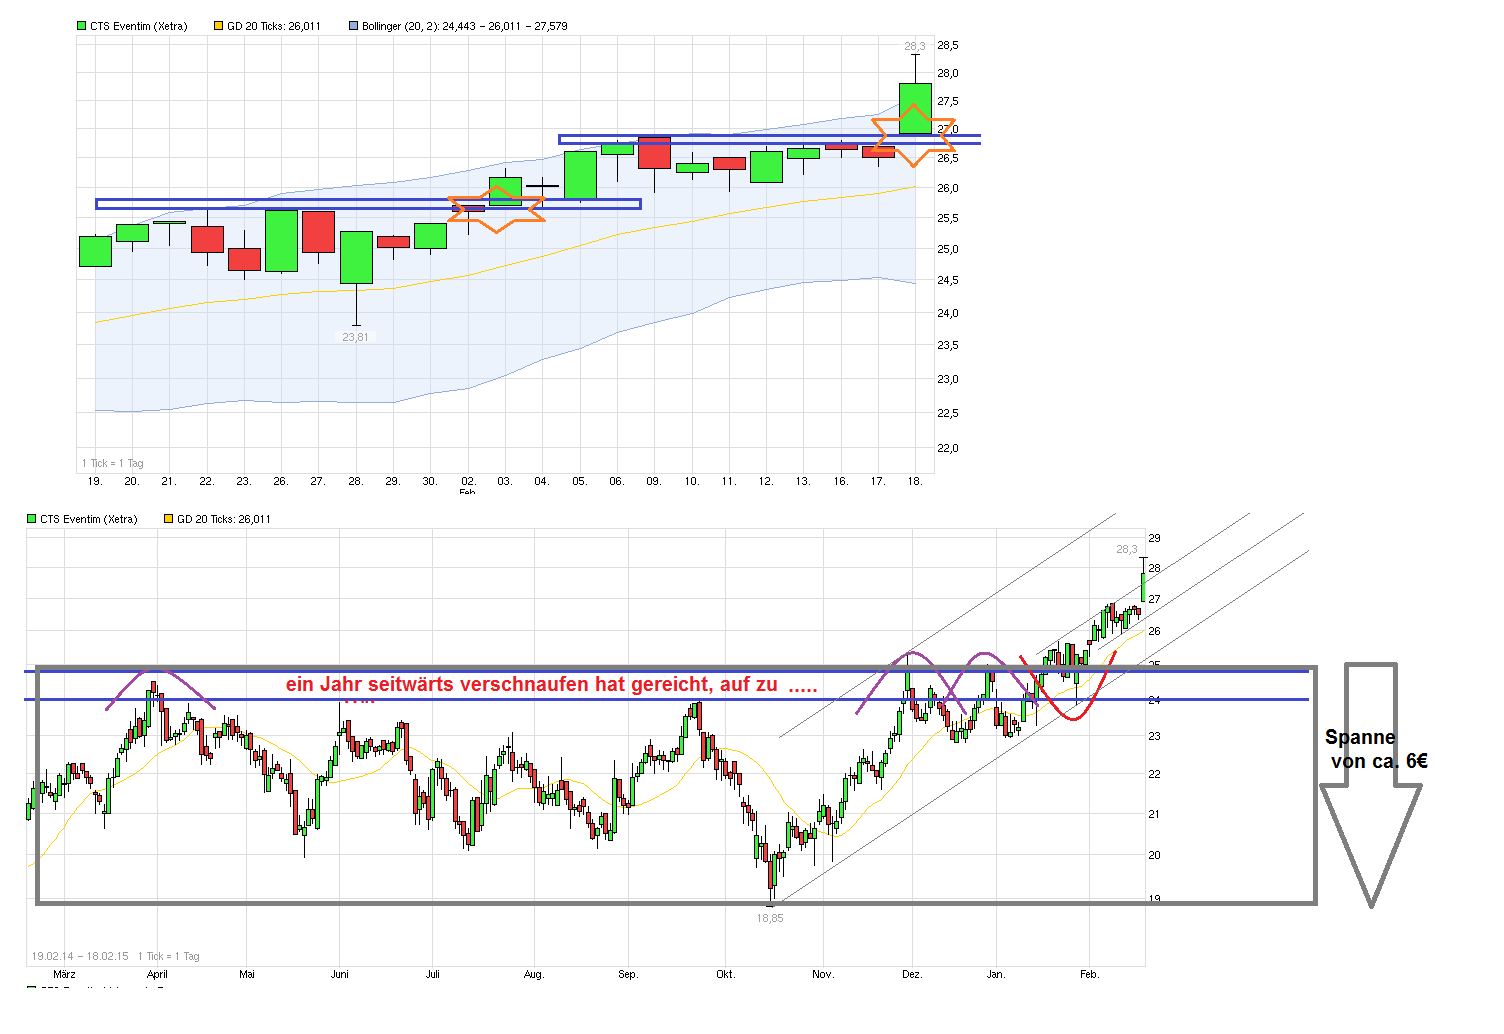Click the green CTS Eventim icon on lower chart legend
Viewport: 1504px width, 1034px height.
point(31,518)
